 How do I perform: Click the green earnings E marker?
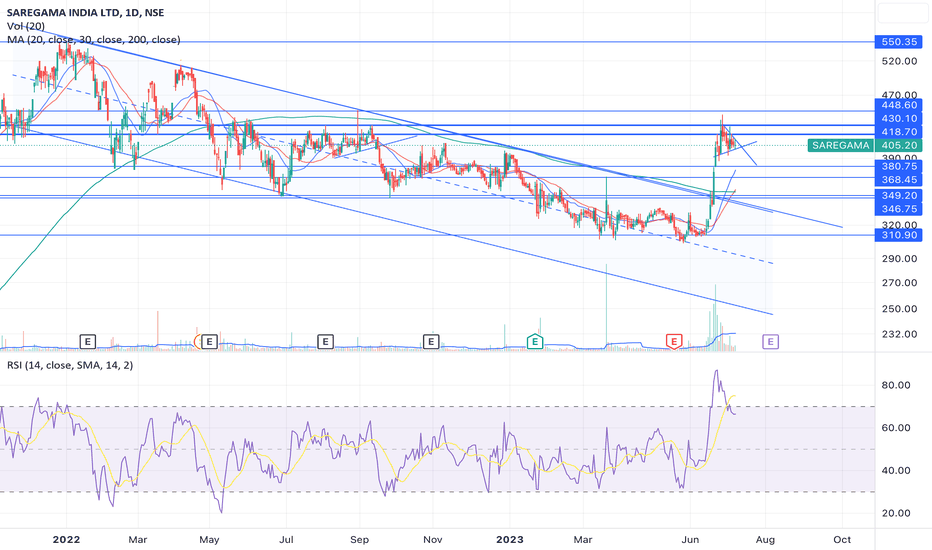pyautogui.click(x=535, y=341)
